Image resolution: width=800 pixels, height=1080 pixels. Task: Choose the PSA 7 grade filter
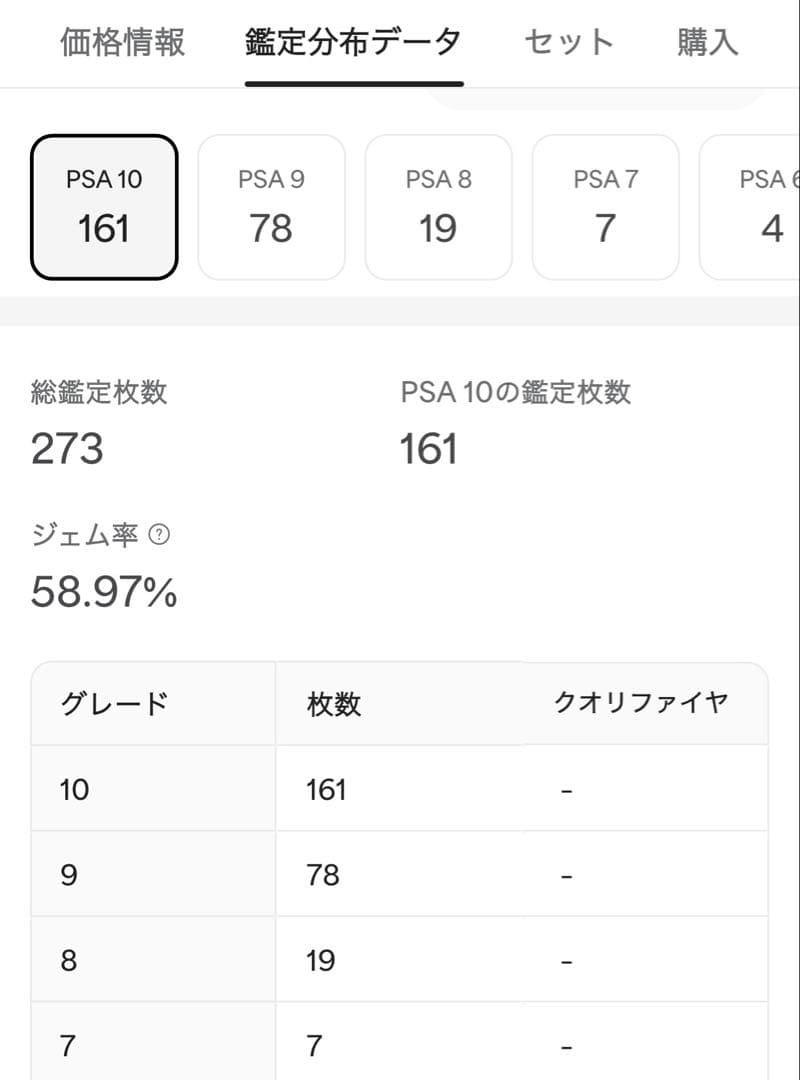[605, 205]
